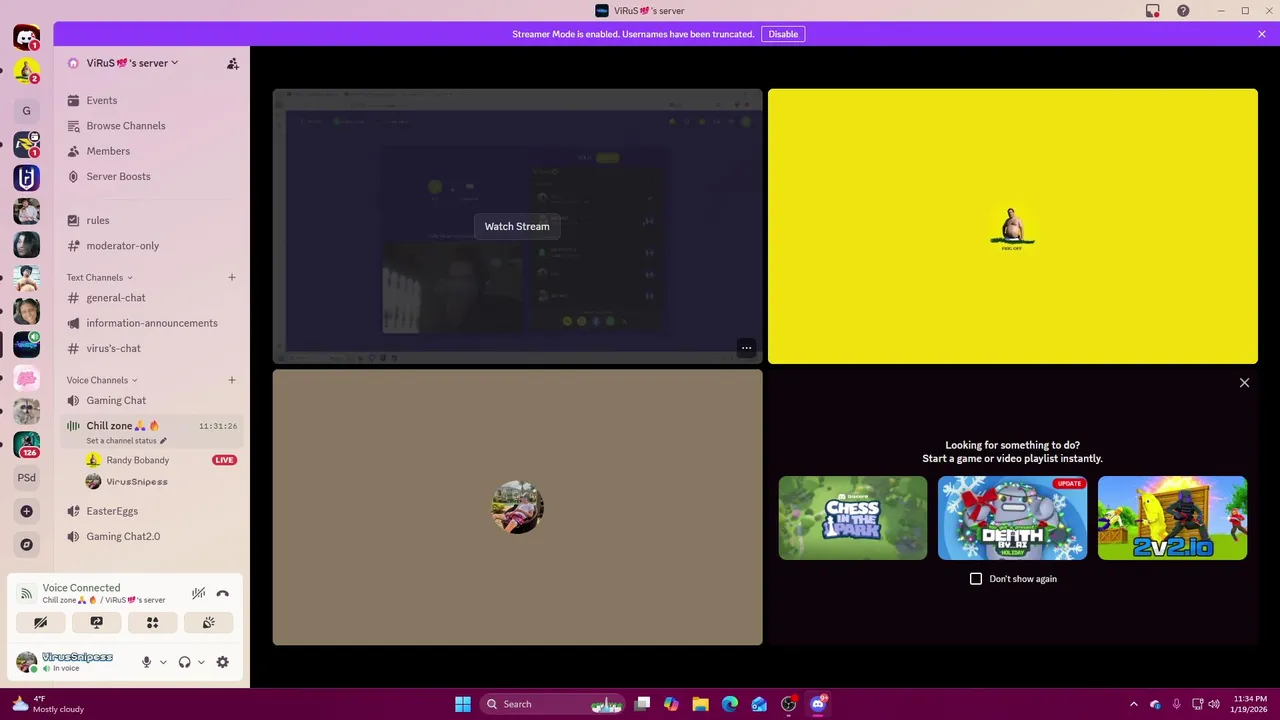Show hidden system tray icons chevron
The height and width of the screenshot is (720, 1280).
click(1133, 704)
